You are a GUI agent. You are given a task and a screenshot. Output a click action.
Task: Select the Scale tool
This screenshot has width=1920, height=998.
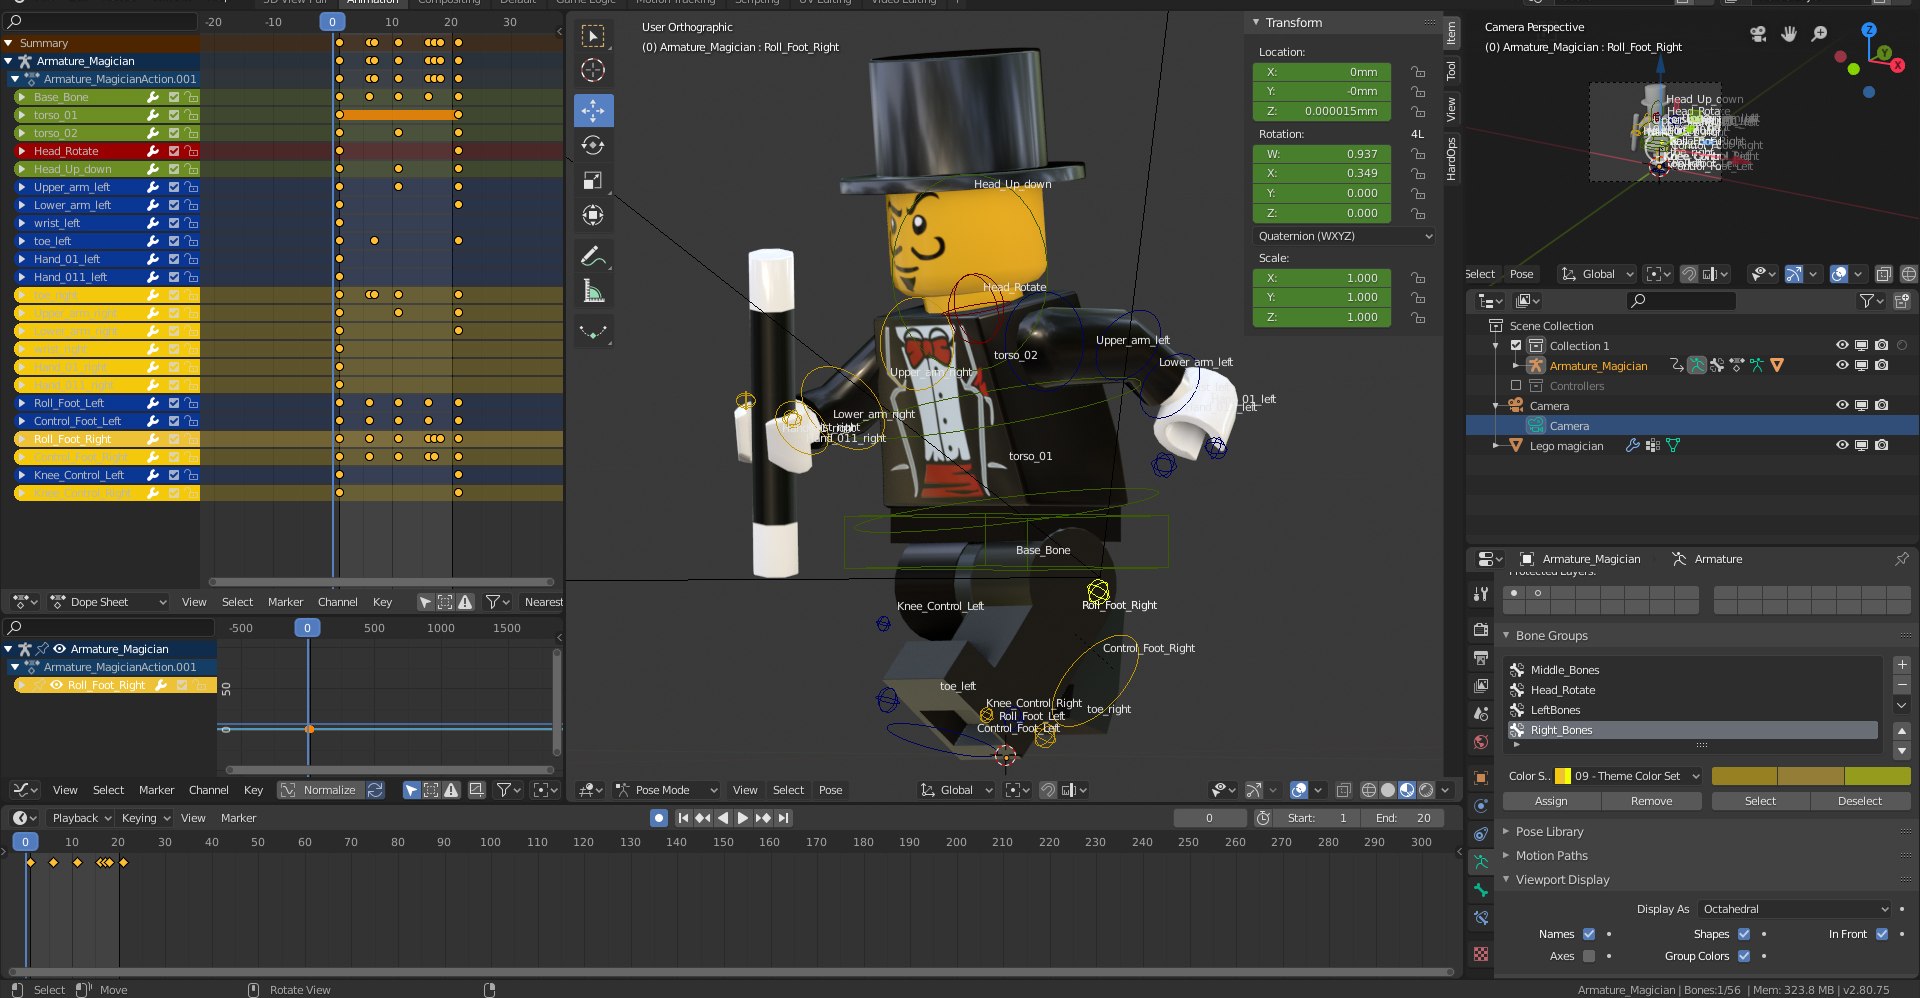593,180
